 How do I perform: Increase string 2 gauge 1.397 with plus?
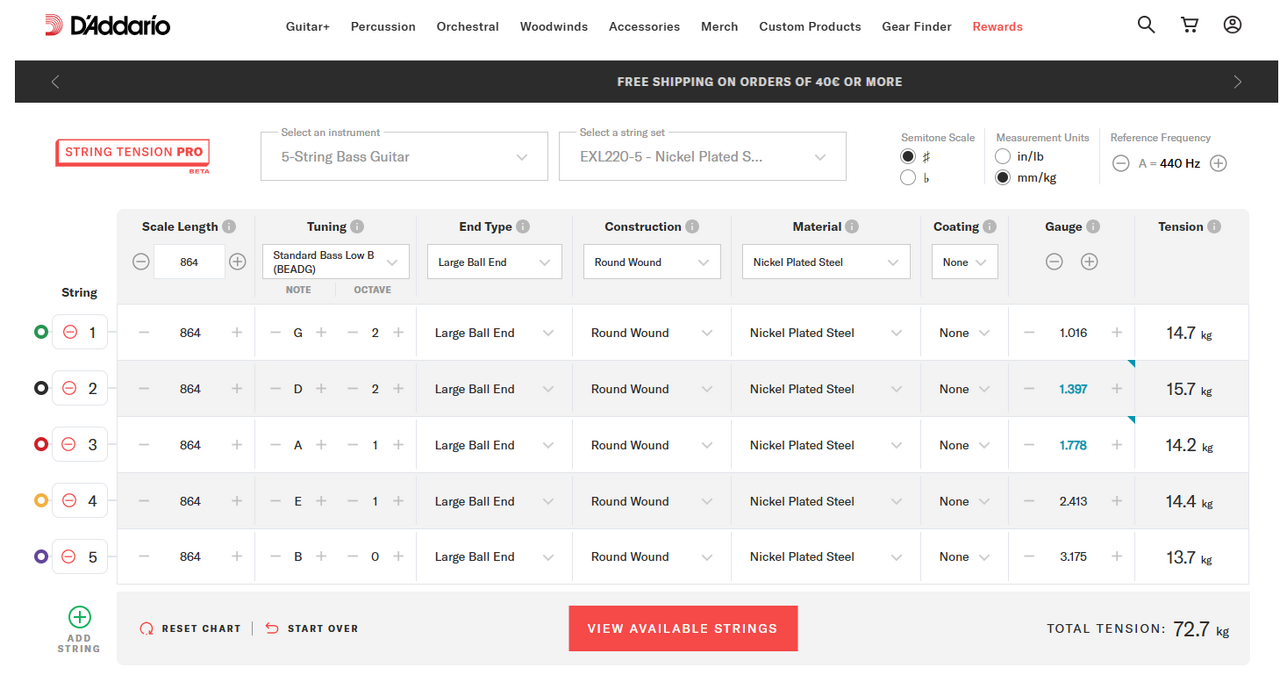pos(1117,389)
